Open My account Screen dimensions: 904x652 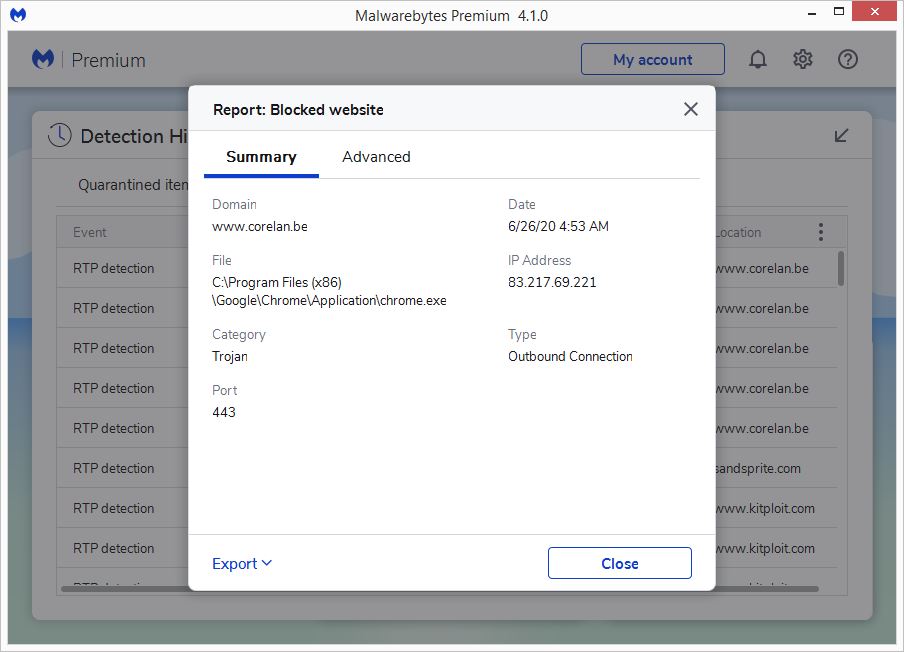[x=653, y=59]
